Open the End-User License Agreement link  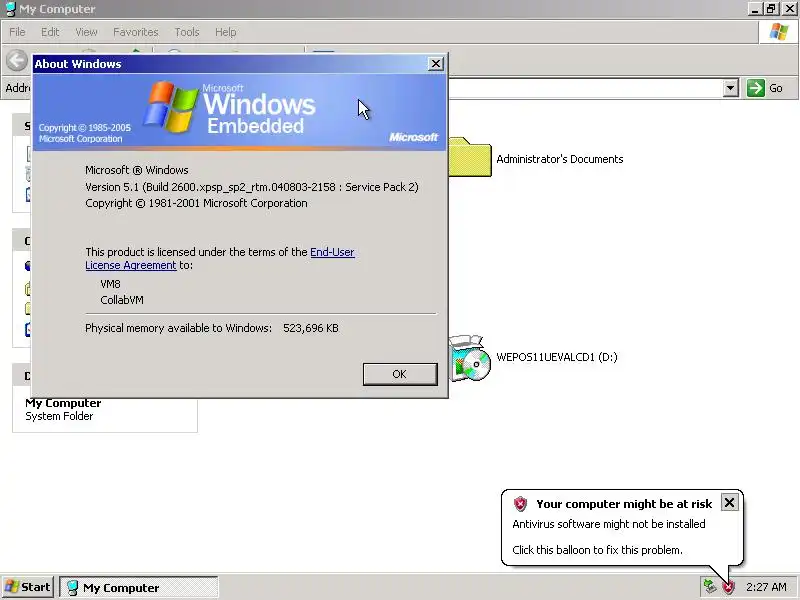[220, 259]
